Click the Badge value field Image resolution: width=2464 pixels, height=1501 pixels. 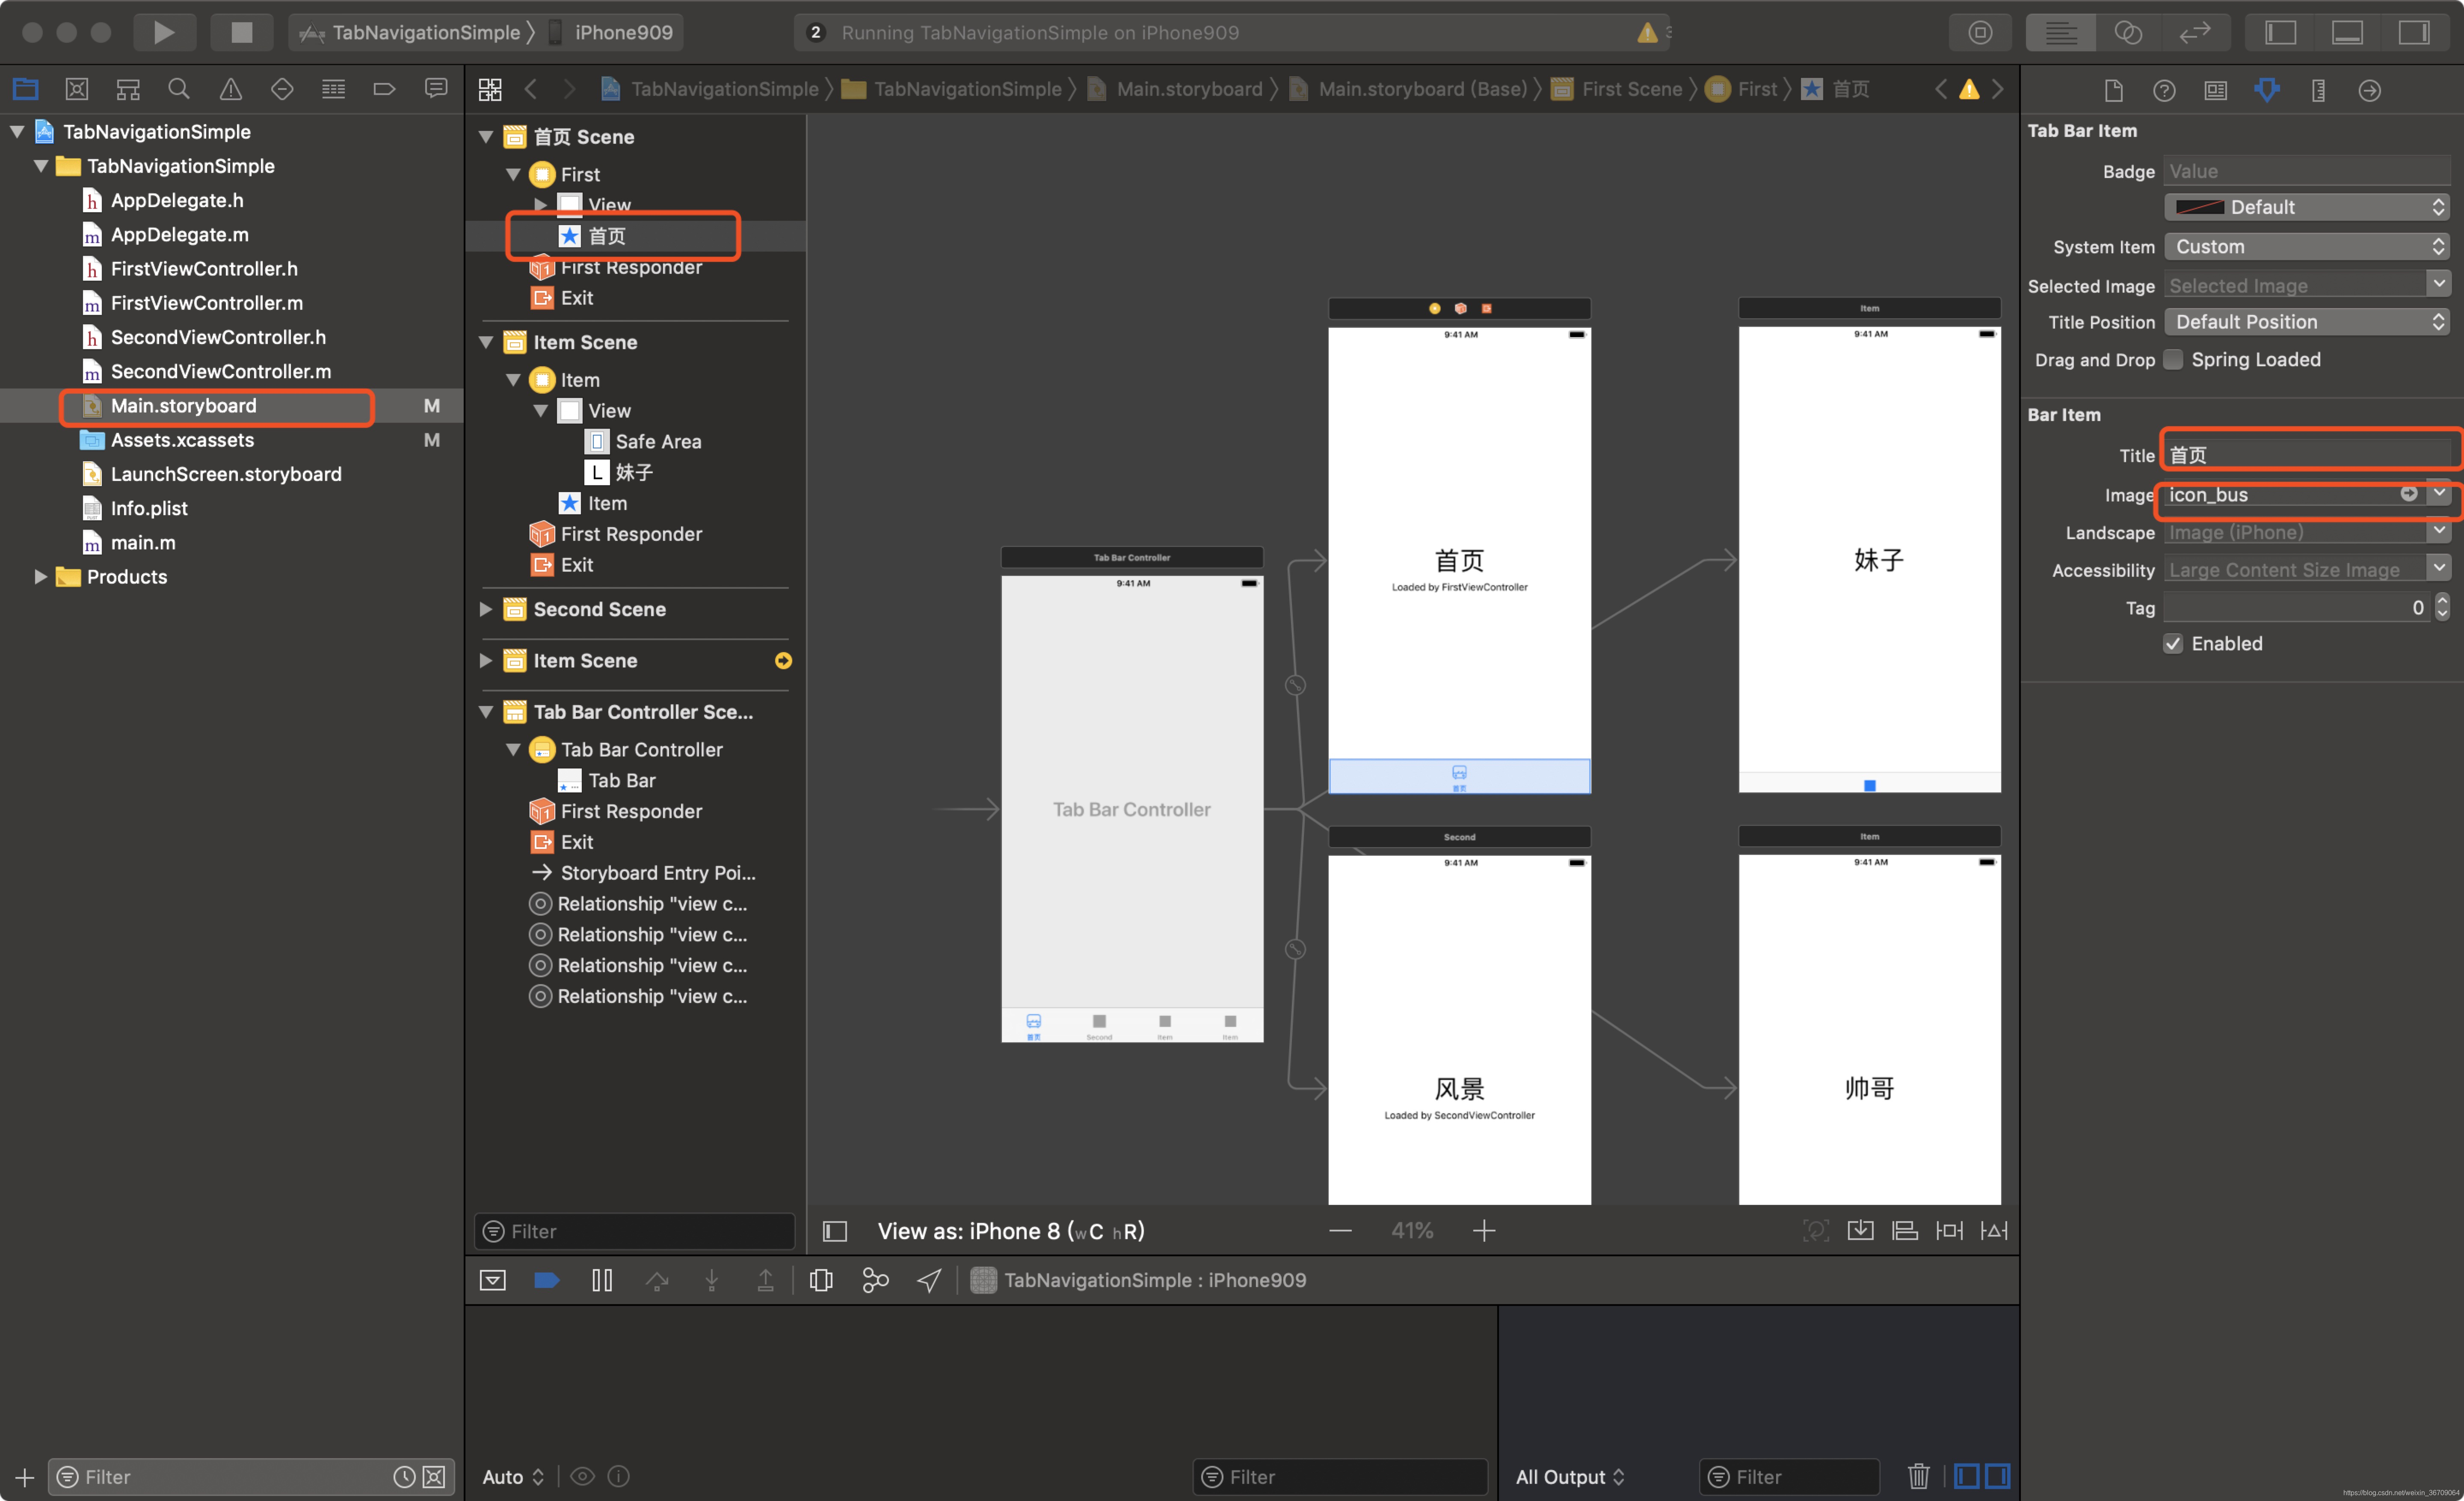coord(2306,171)
